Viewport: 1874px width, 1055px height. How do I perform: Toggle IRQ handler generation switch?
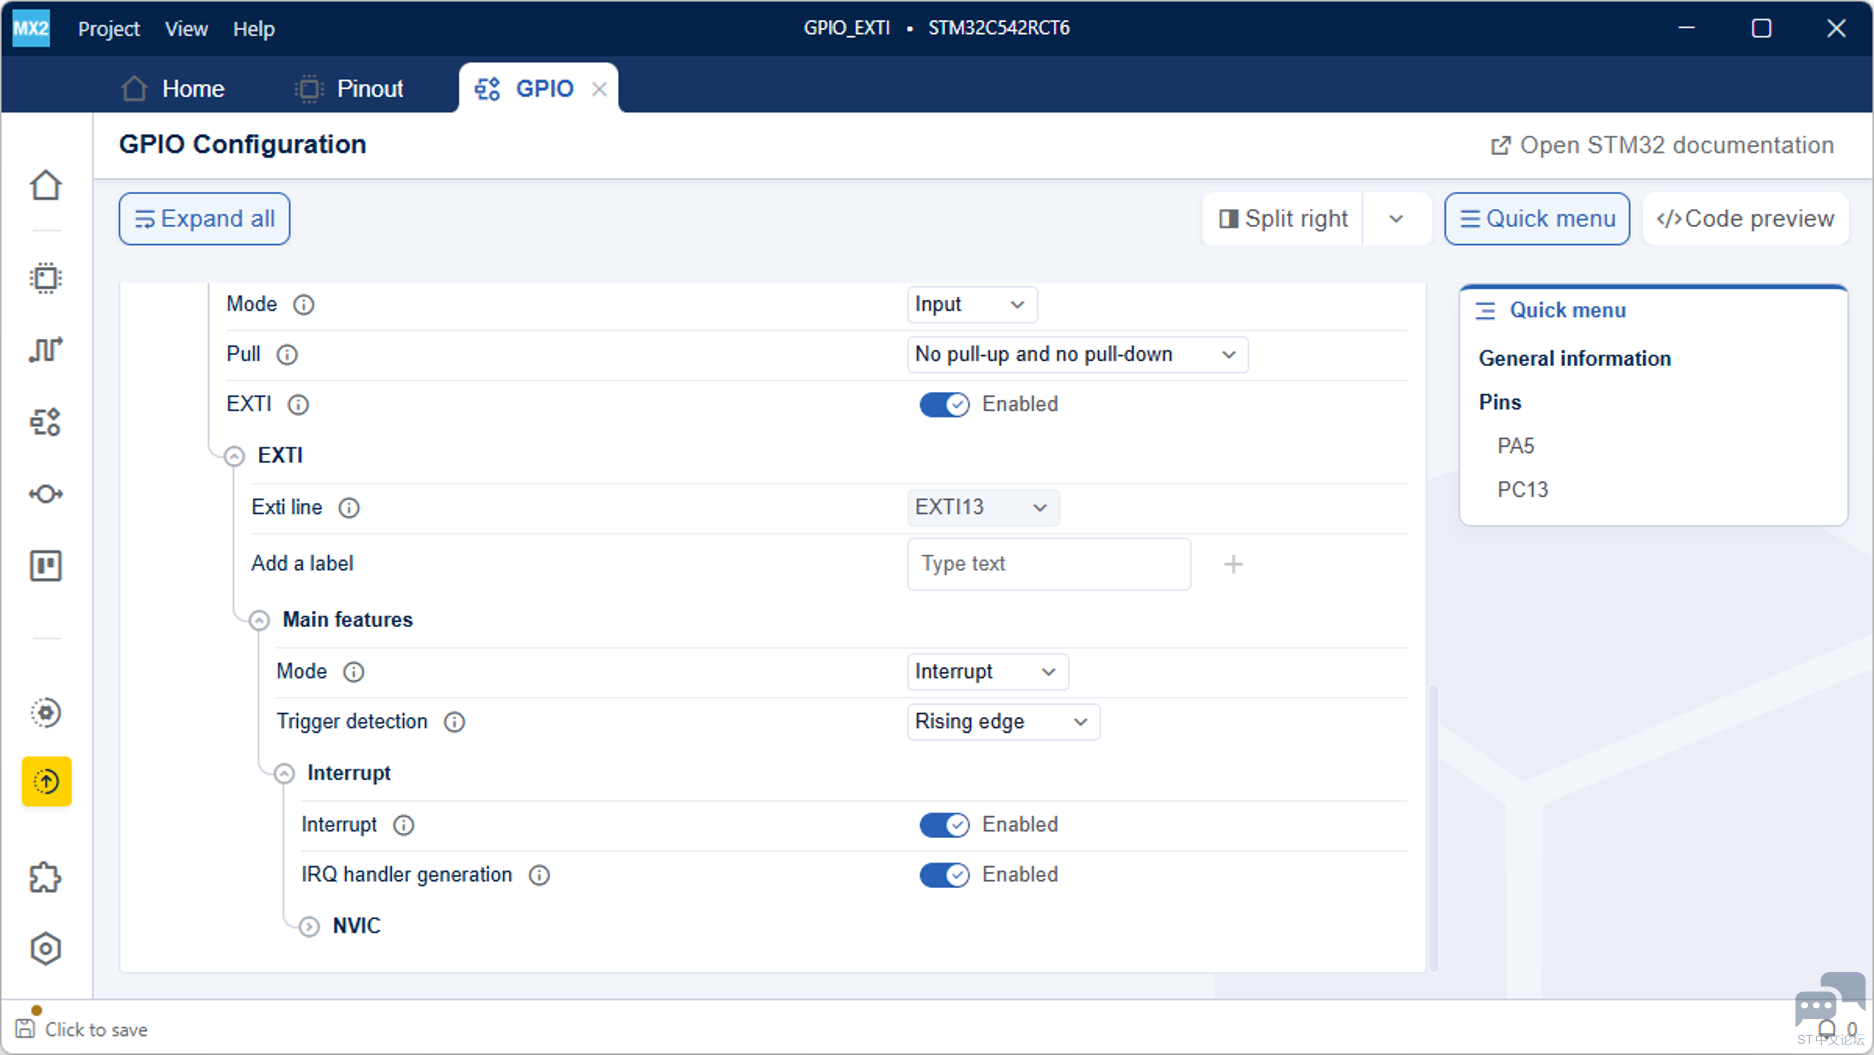pyautogui.click(x=944, y=875)
